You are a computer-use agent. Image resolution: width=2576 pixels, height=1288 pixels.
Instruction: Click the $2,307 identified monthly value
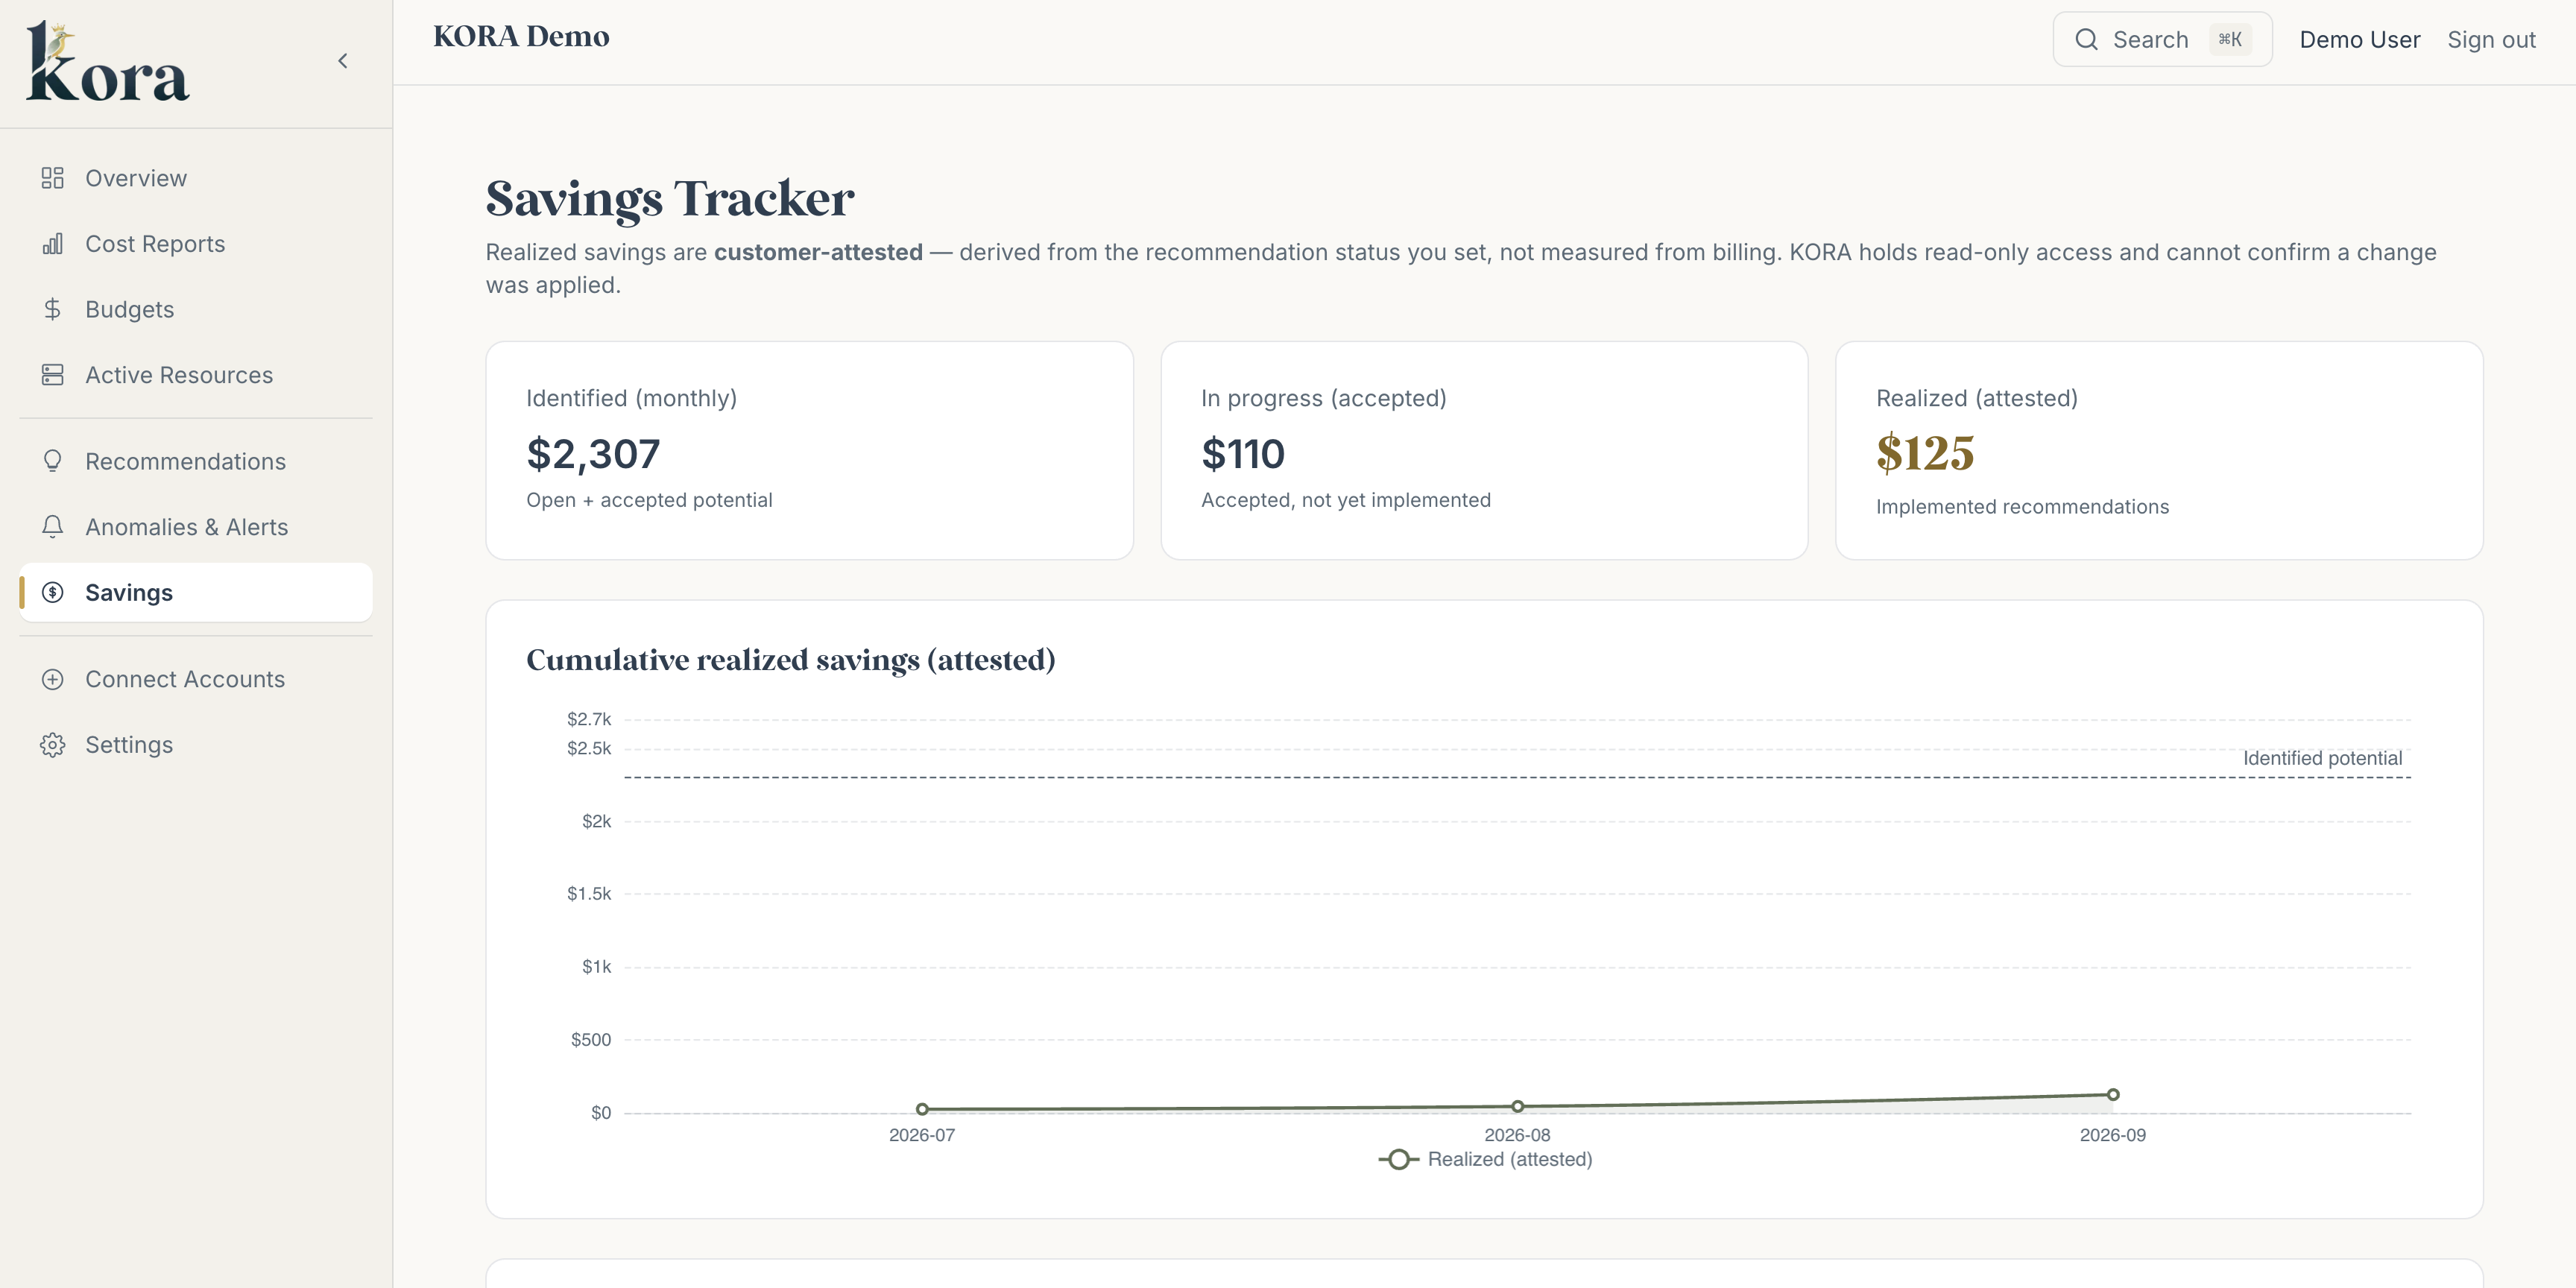(x=593, y=454)
